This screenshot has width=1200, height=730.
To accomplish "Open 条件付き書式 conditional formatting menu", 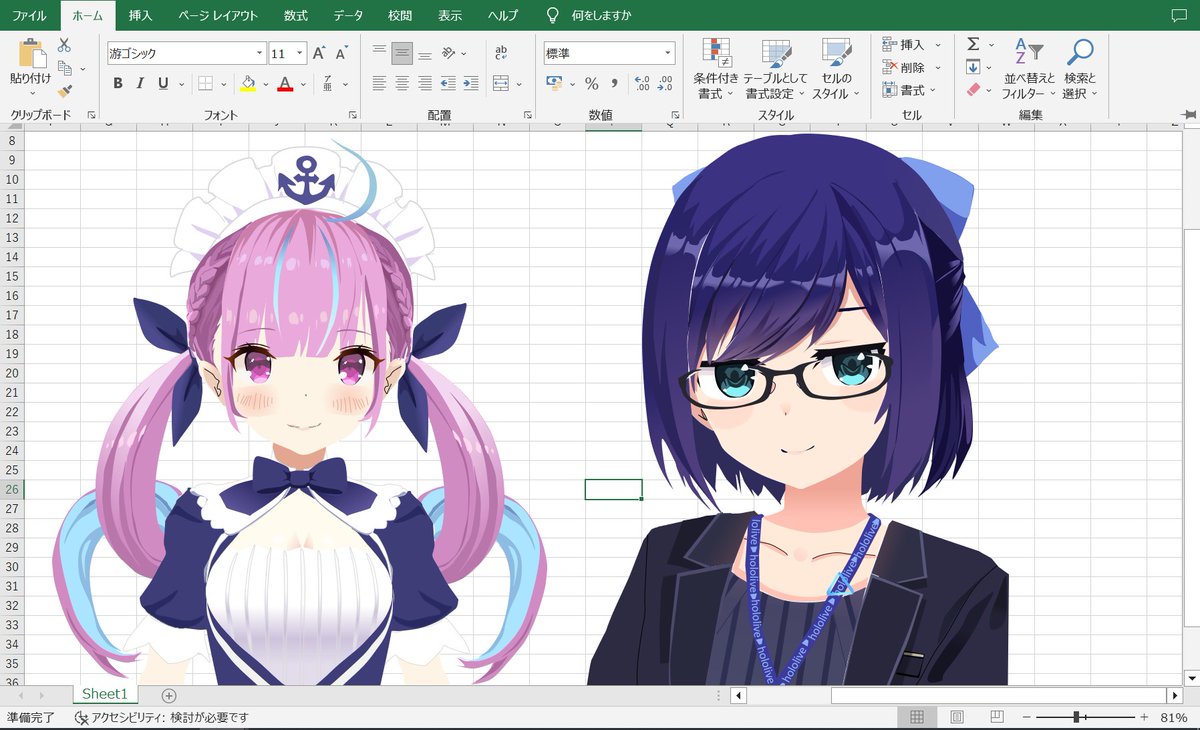I will [x=716, y=68].
